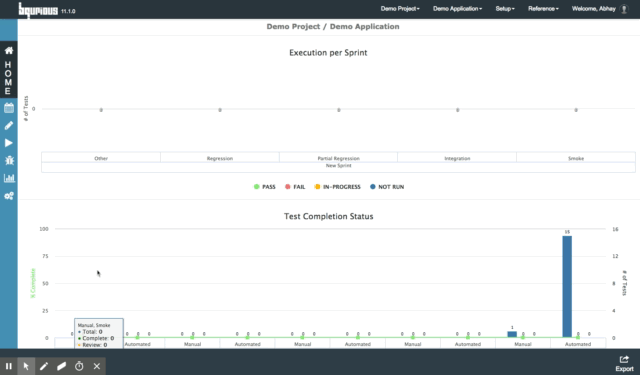Open the gears settings icon in the sidebar

coord(9,196)
